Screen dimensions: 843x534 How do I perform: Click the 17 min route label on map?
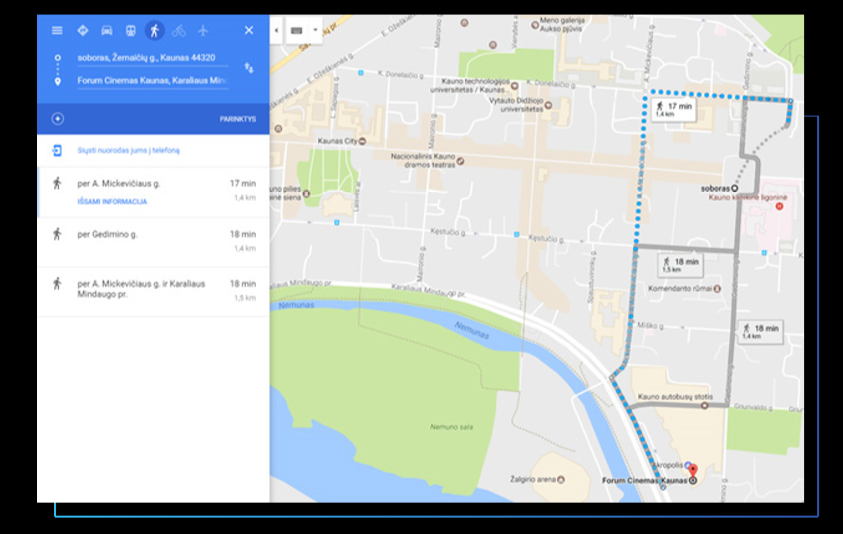(x=674, y=110)
